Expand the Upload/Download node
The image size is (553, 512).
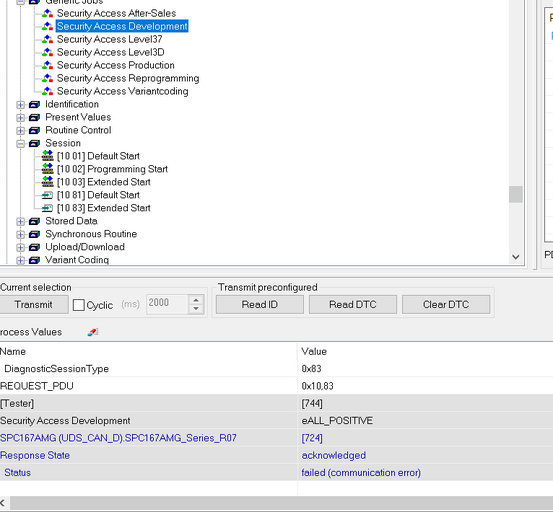pyautogui.click(x=20, y=248)
